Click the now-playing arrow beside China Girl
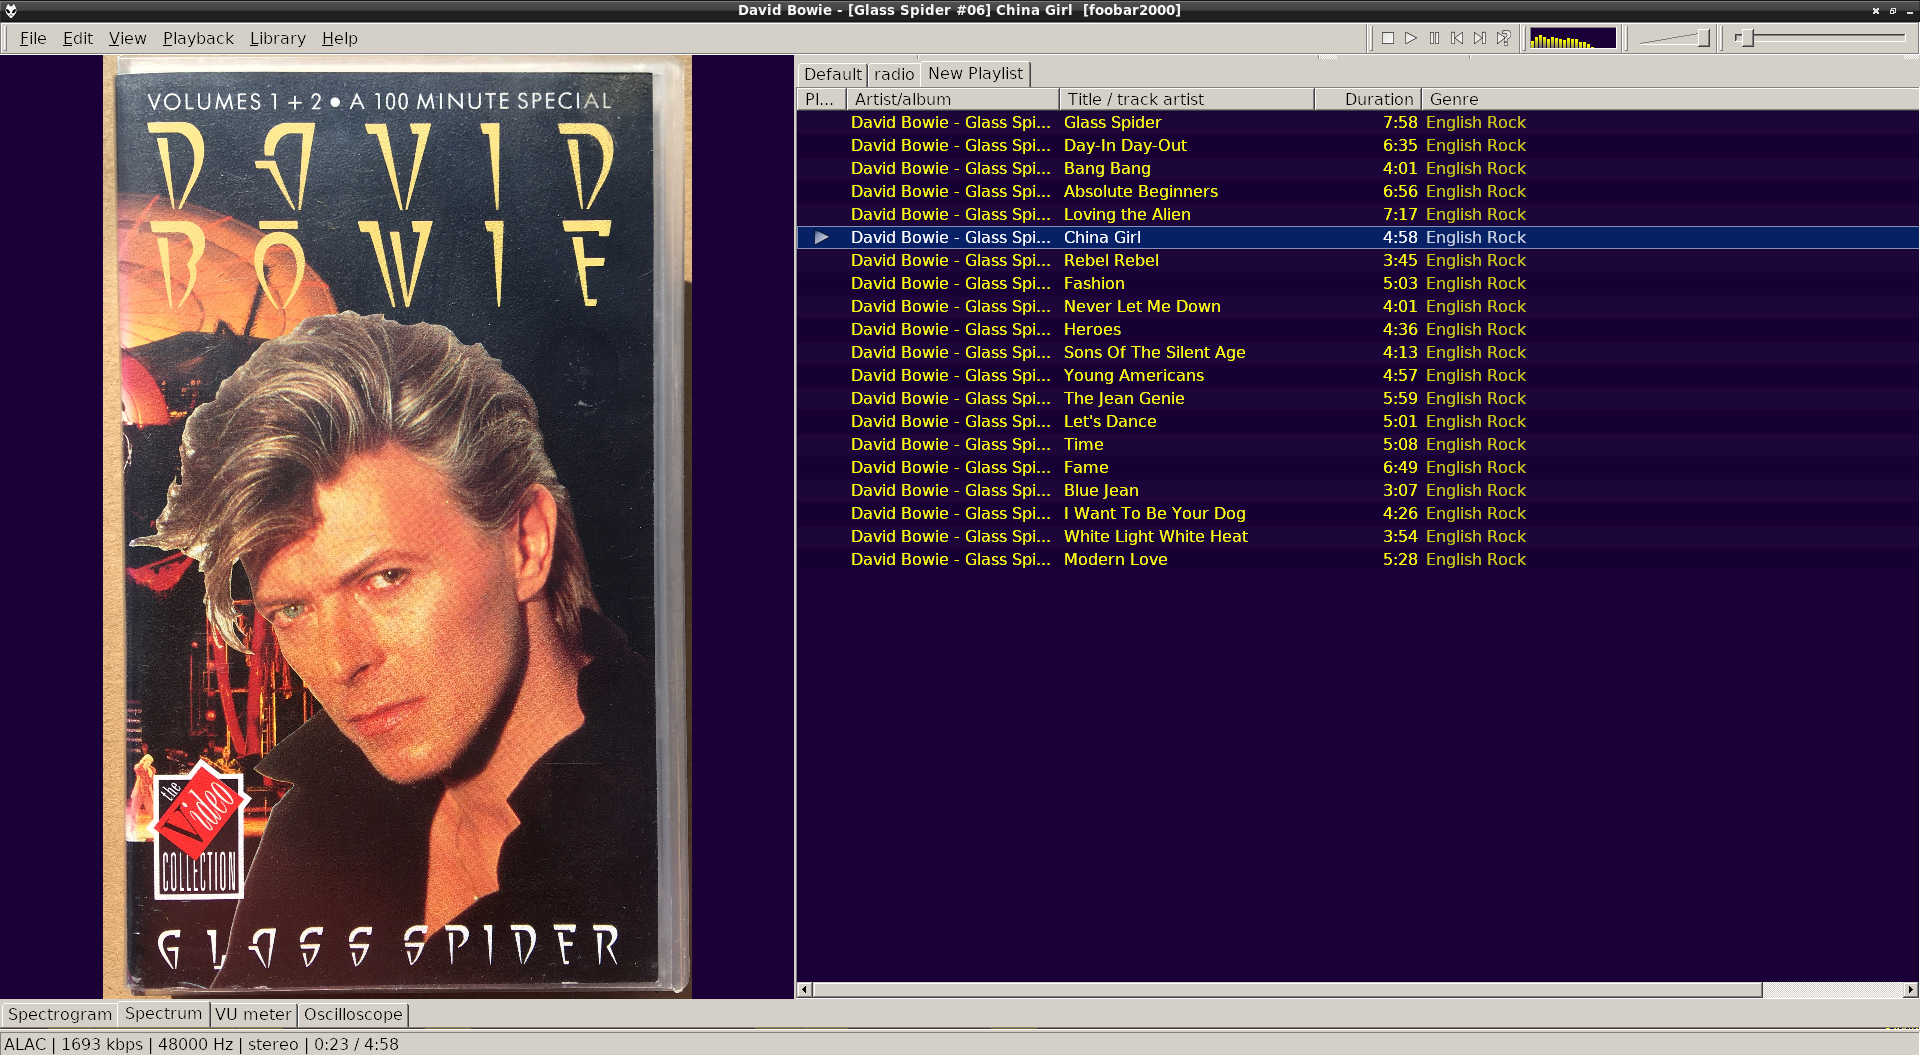This screenshot has height=1056, width=1920. [821, 237]
